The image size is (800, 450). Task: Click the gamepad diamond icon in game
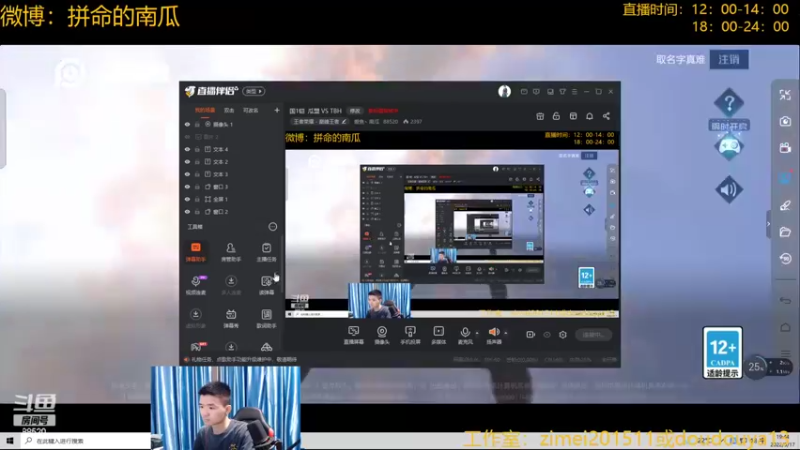tap(729, 146)
